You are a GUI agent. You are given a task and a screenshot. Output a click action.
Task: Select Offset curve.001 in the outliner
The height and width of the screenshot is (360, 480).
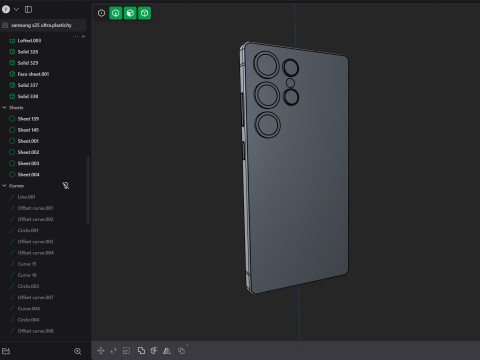35,208
